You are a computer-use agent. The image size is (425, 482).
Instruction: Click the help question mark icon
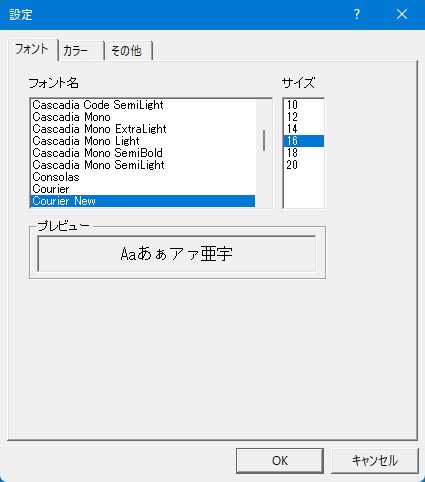coord(357,14)
